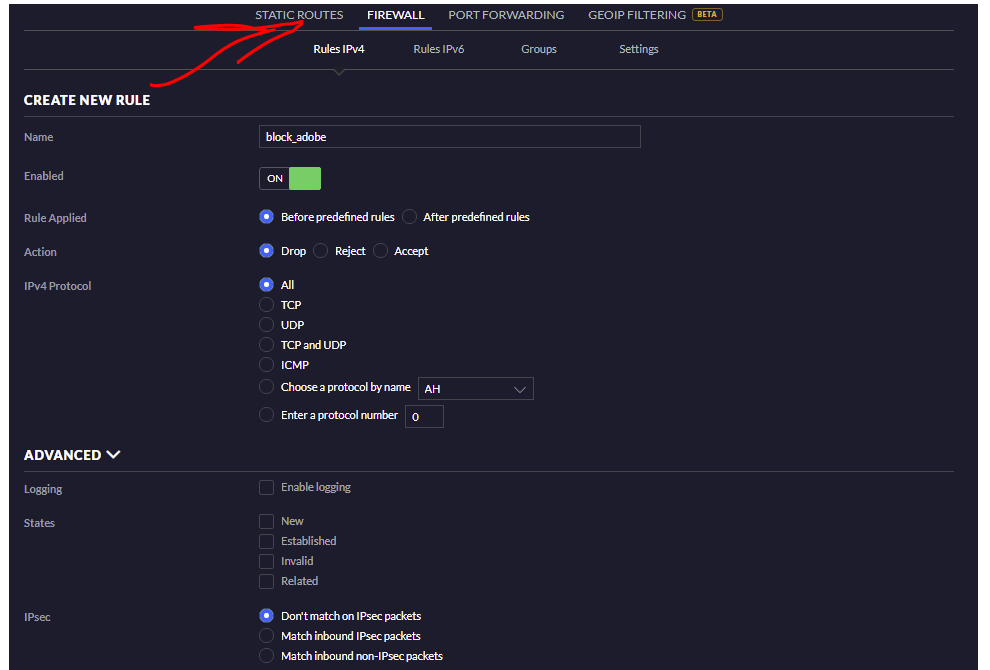990x670 pixels.
Task: Switch to Port Forwarding tab
Action: (506, 15)
